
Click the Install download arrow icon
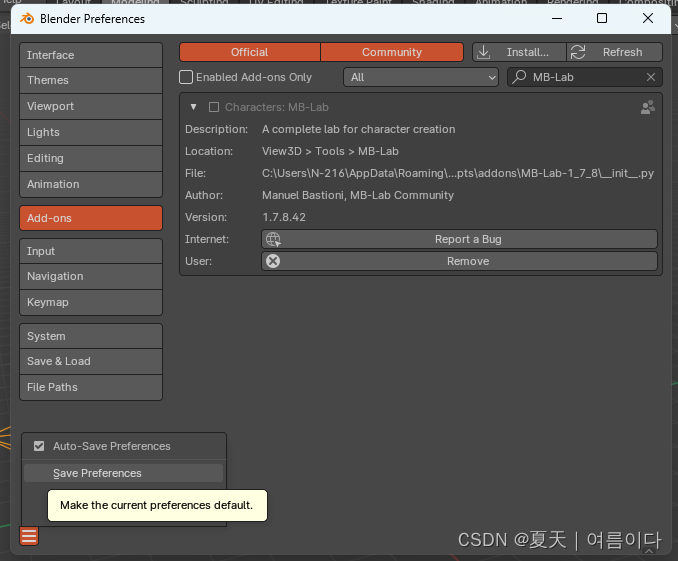coord(483,52)
